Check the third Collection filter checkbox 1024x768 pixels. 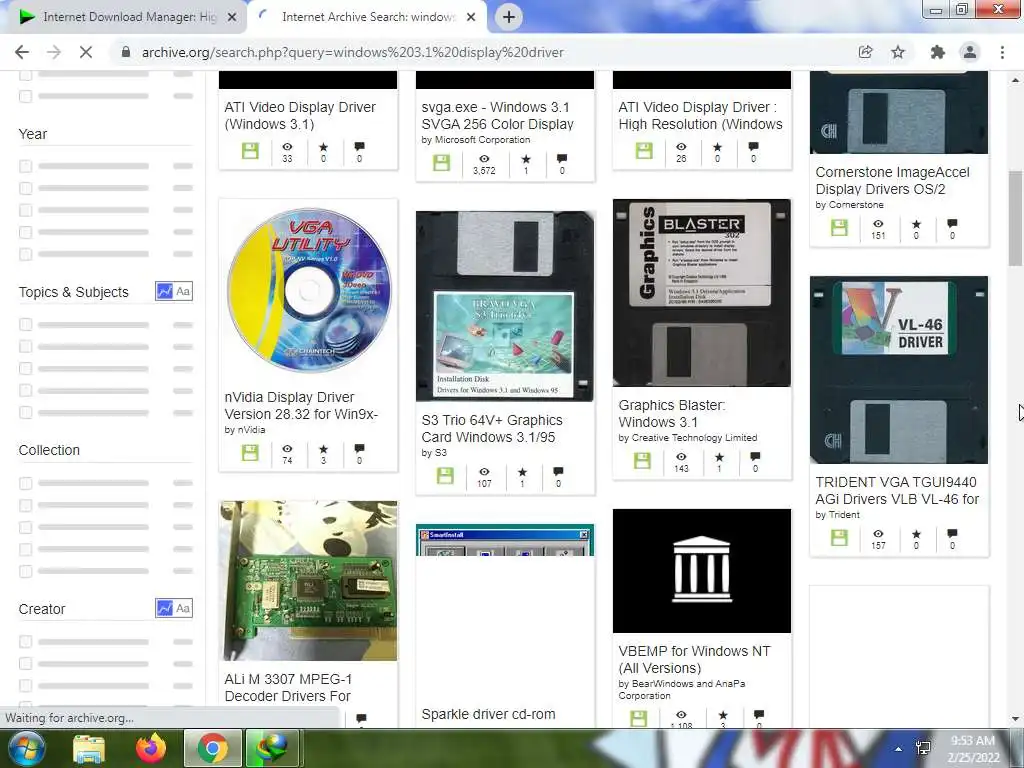coord(25,527)
